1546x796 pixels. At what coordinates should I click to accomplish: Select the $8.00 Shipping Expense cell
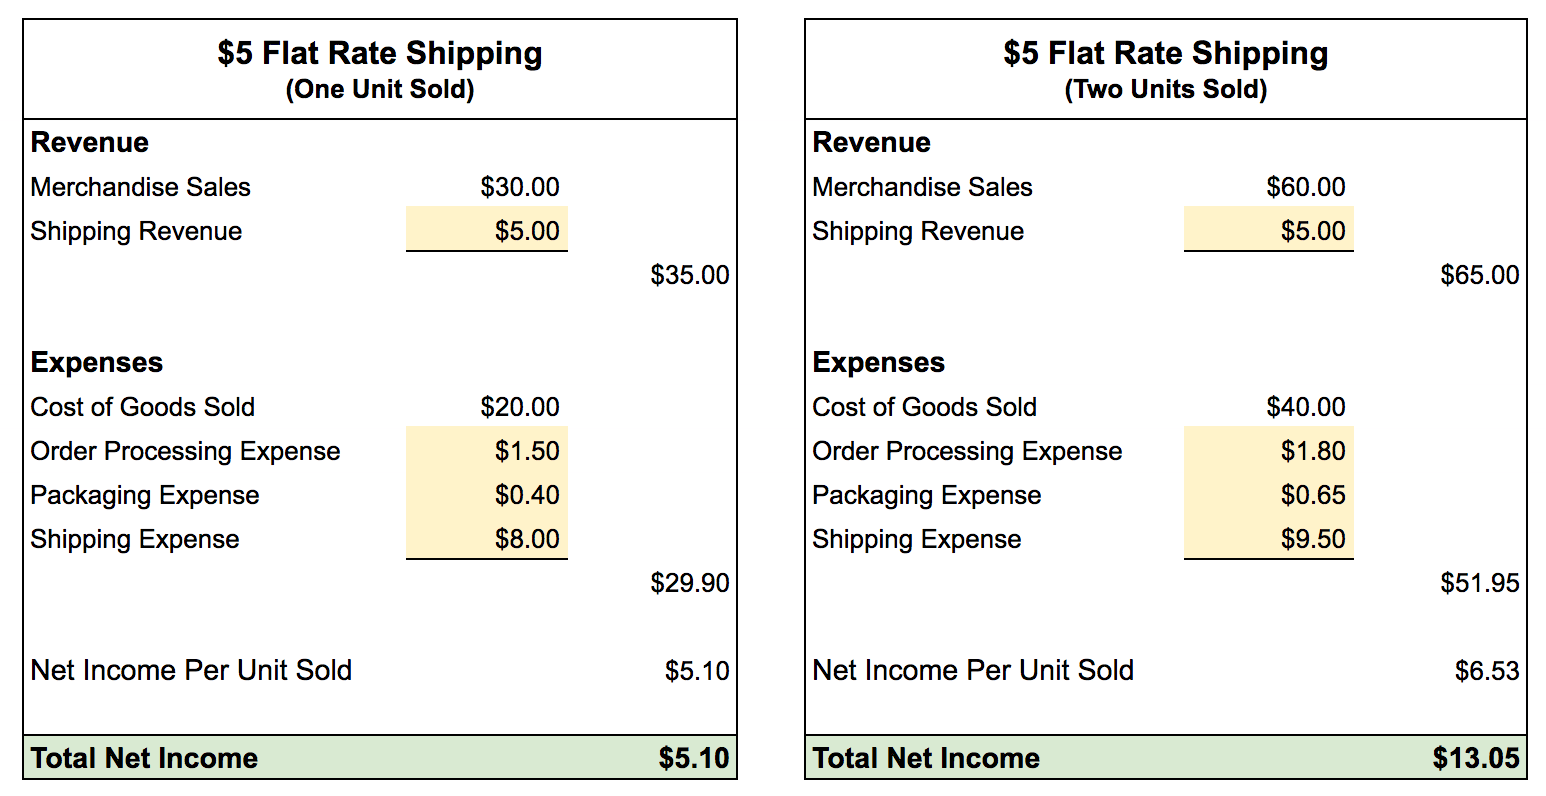(487, 537)
